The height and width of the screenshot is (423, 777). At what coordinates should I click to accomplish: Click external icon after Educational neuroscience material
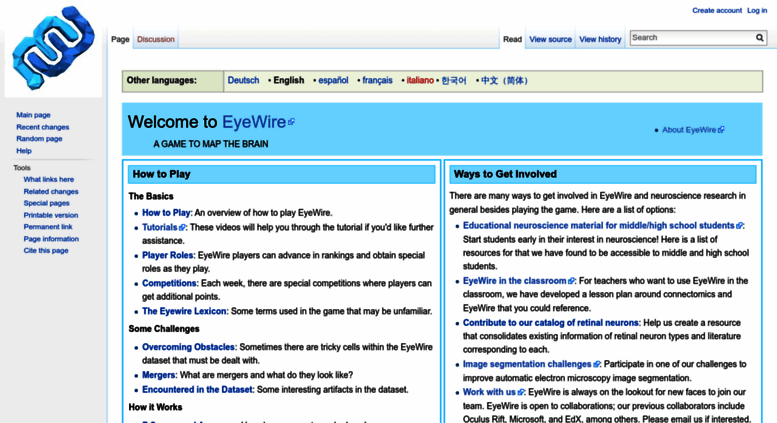click(739, 226)
